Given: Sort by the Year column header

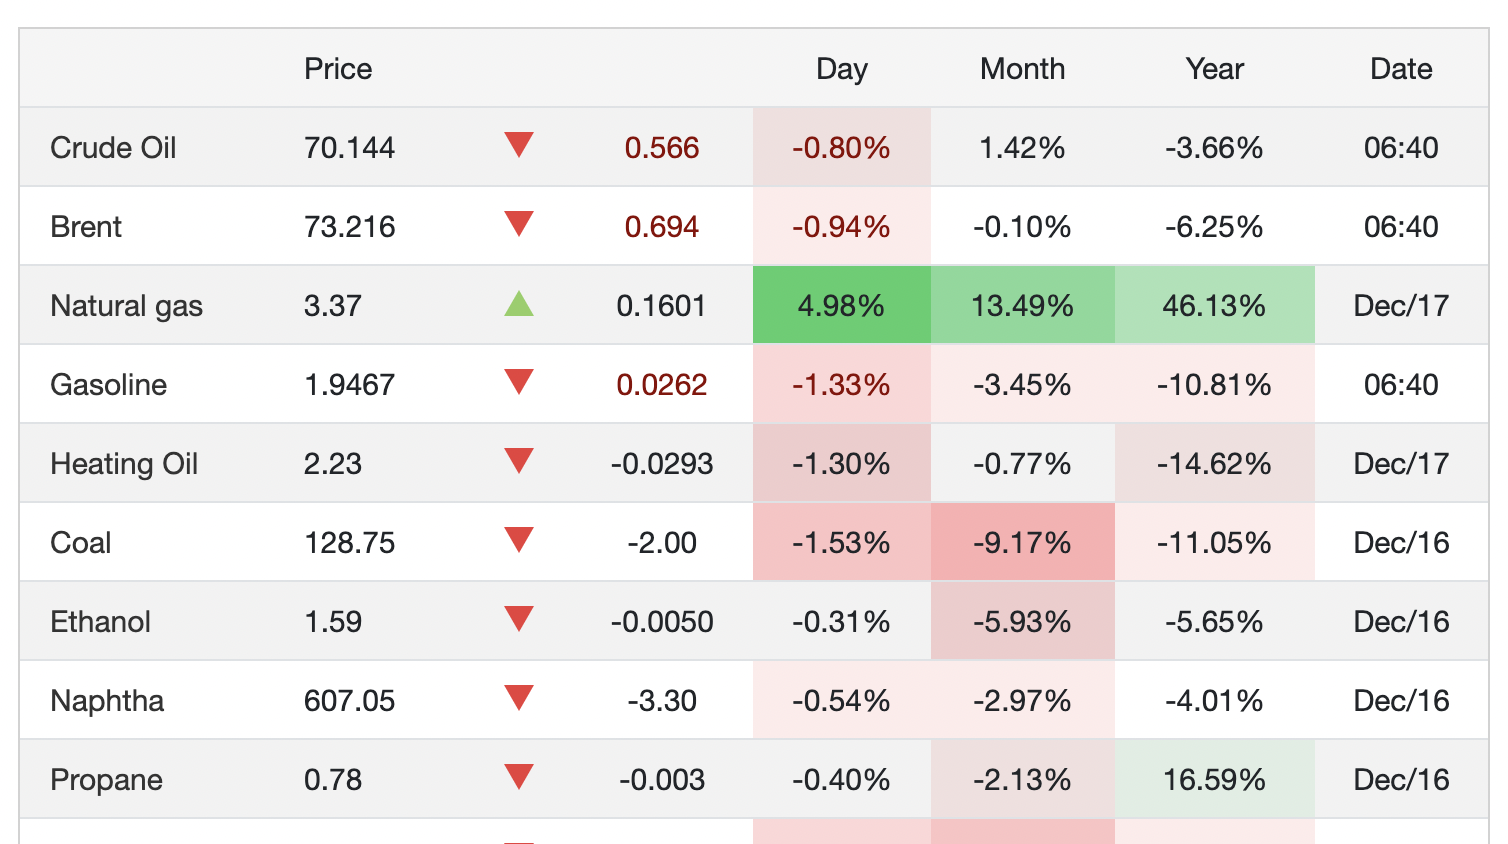Looking at the screenshot, I should (1215, 69).
